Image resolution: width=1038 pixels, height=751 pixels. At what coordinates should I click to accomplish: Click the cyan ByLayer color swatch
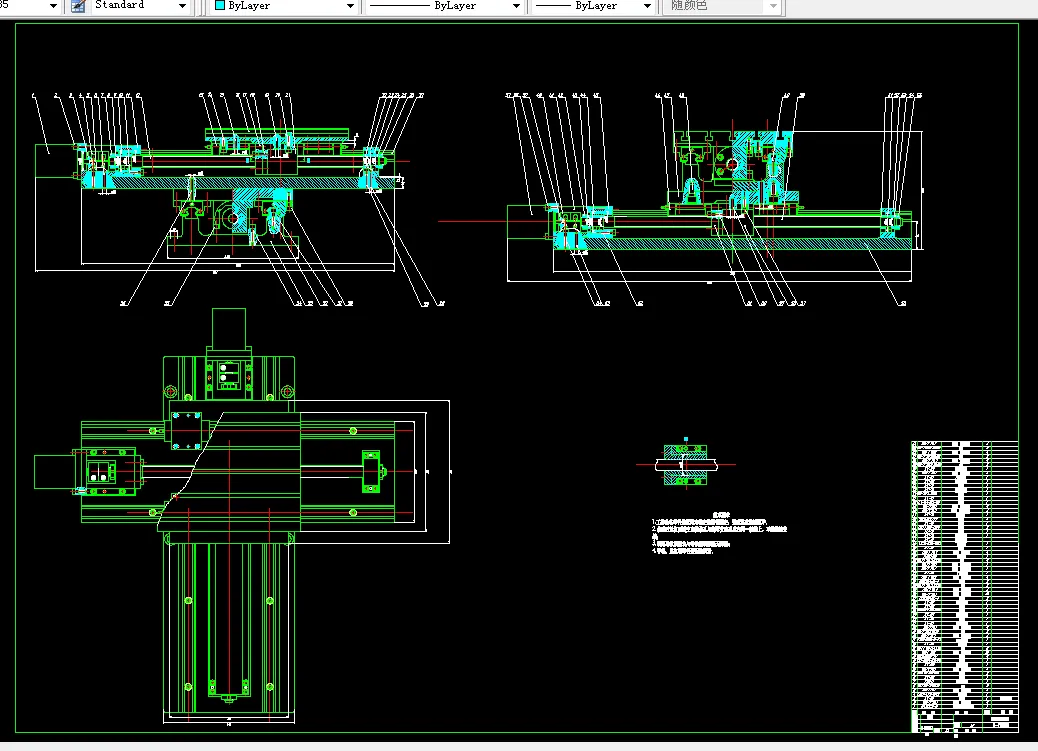click(220, 5)
